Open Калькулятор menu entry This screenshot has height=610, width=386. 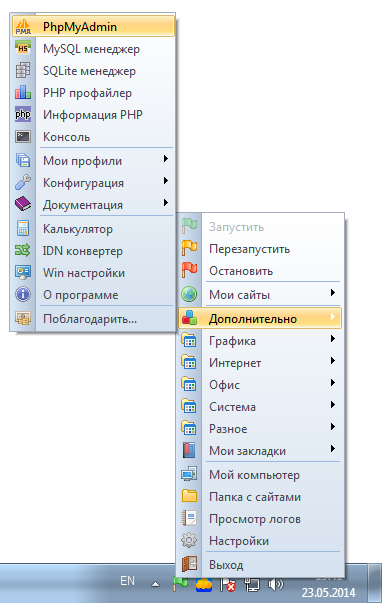93,229
